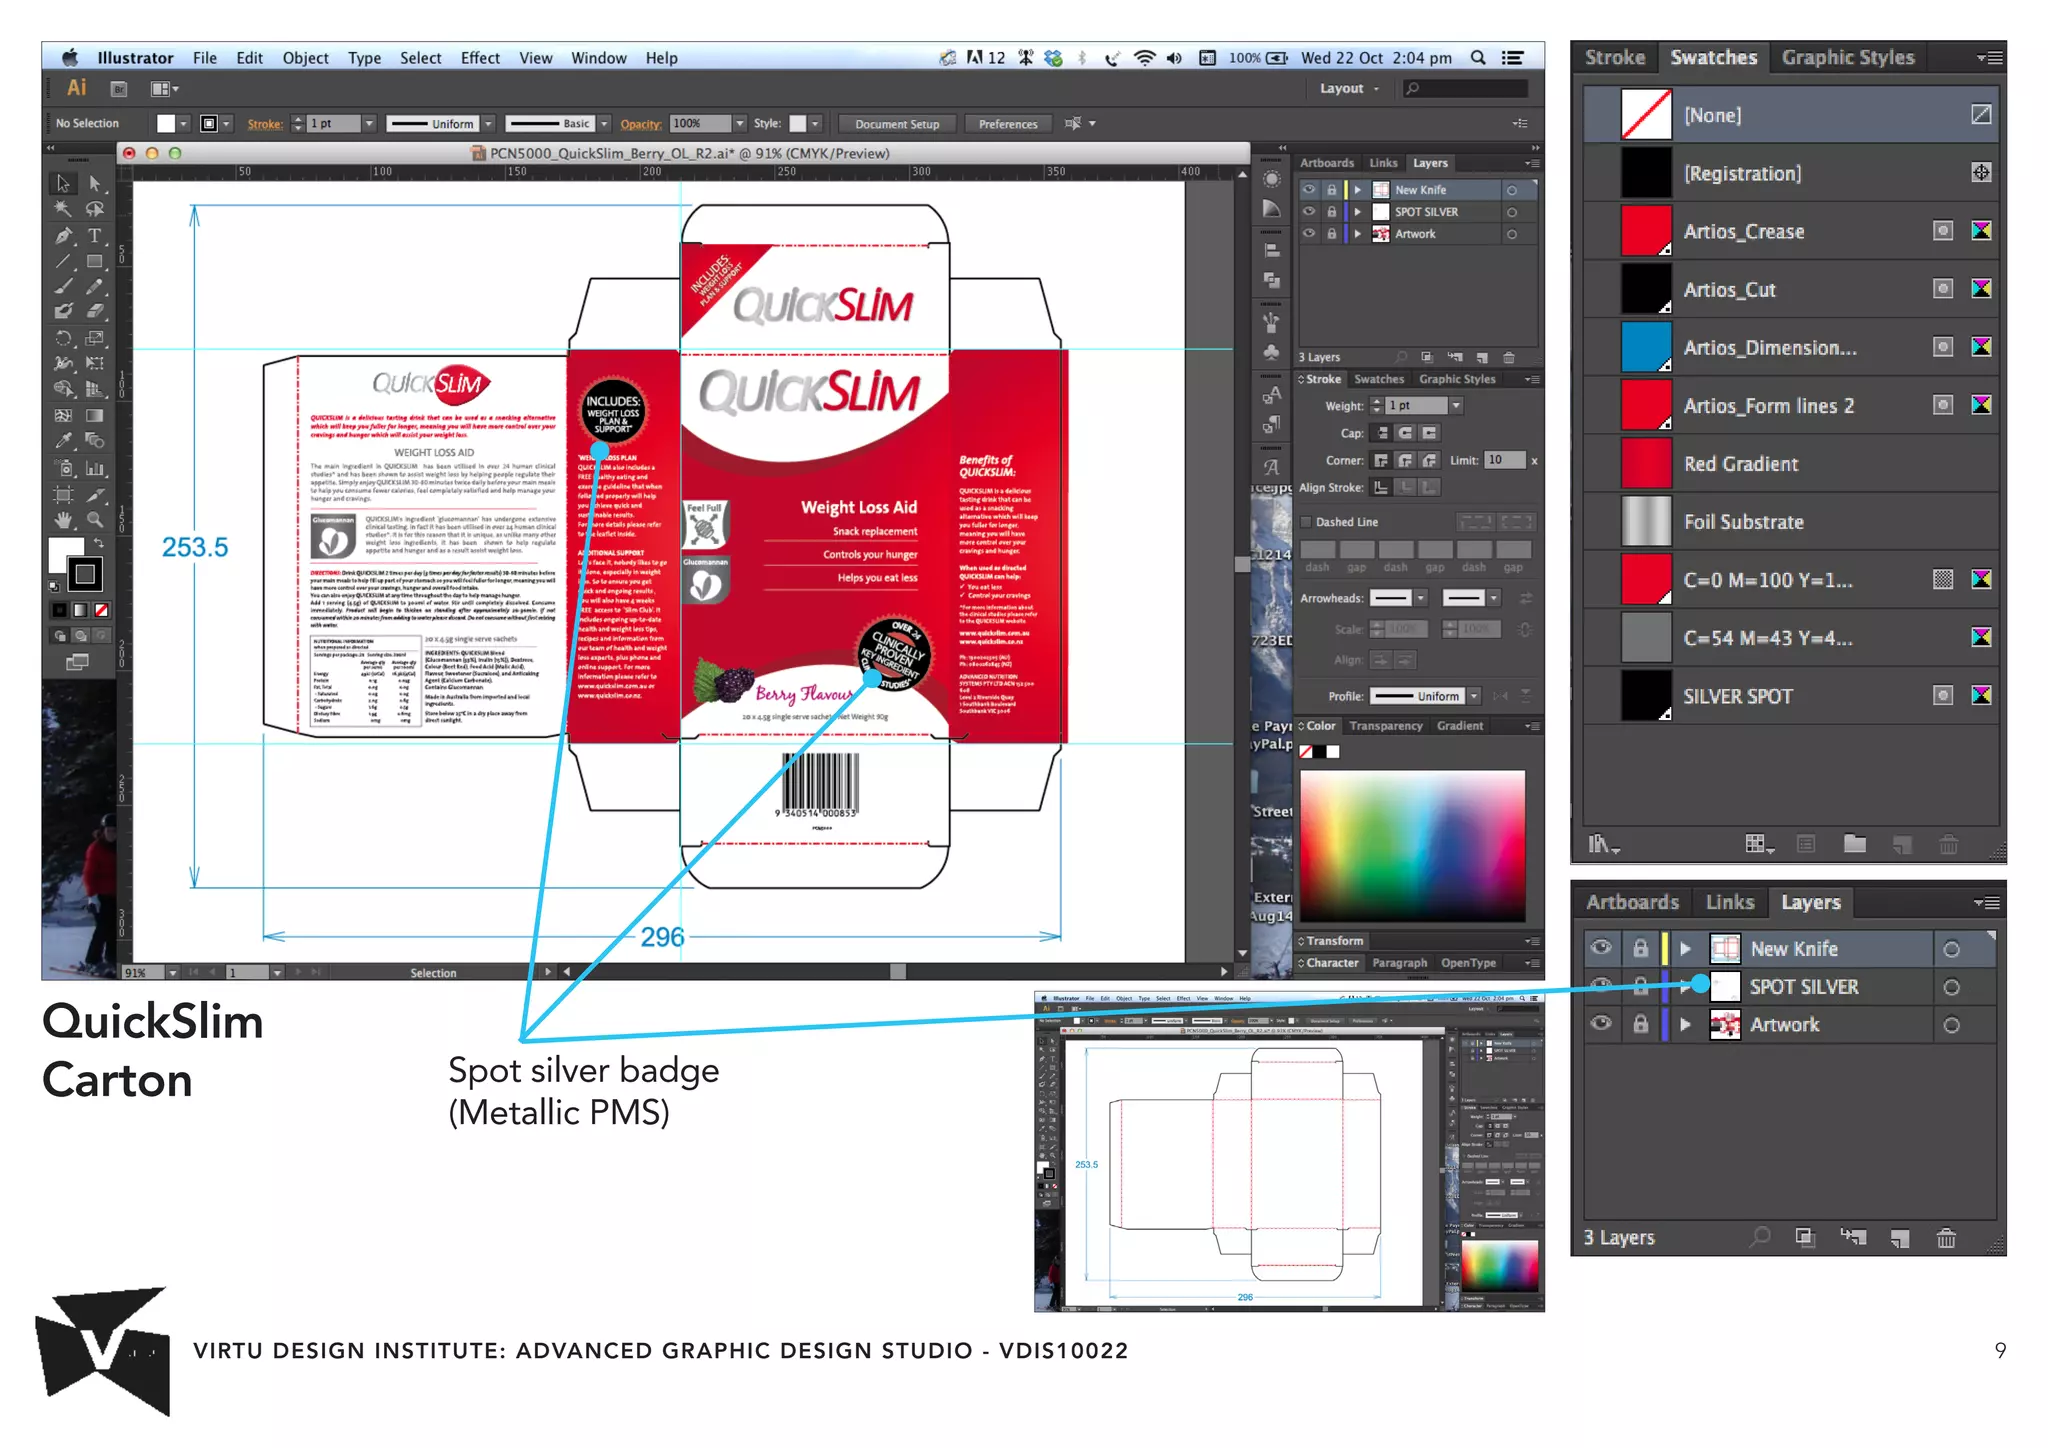Select the Pen tool
Viewport: 2048px width, 1448px height.
click(x=63, y=236)
